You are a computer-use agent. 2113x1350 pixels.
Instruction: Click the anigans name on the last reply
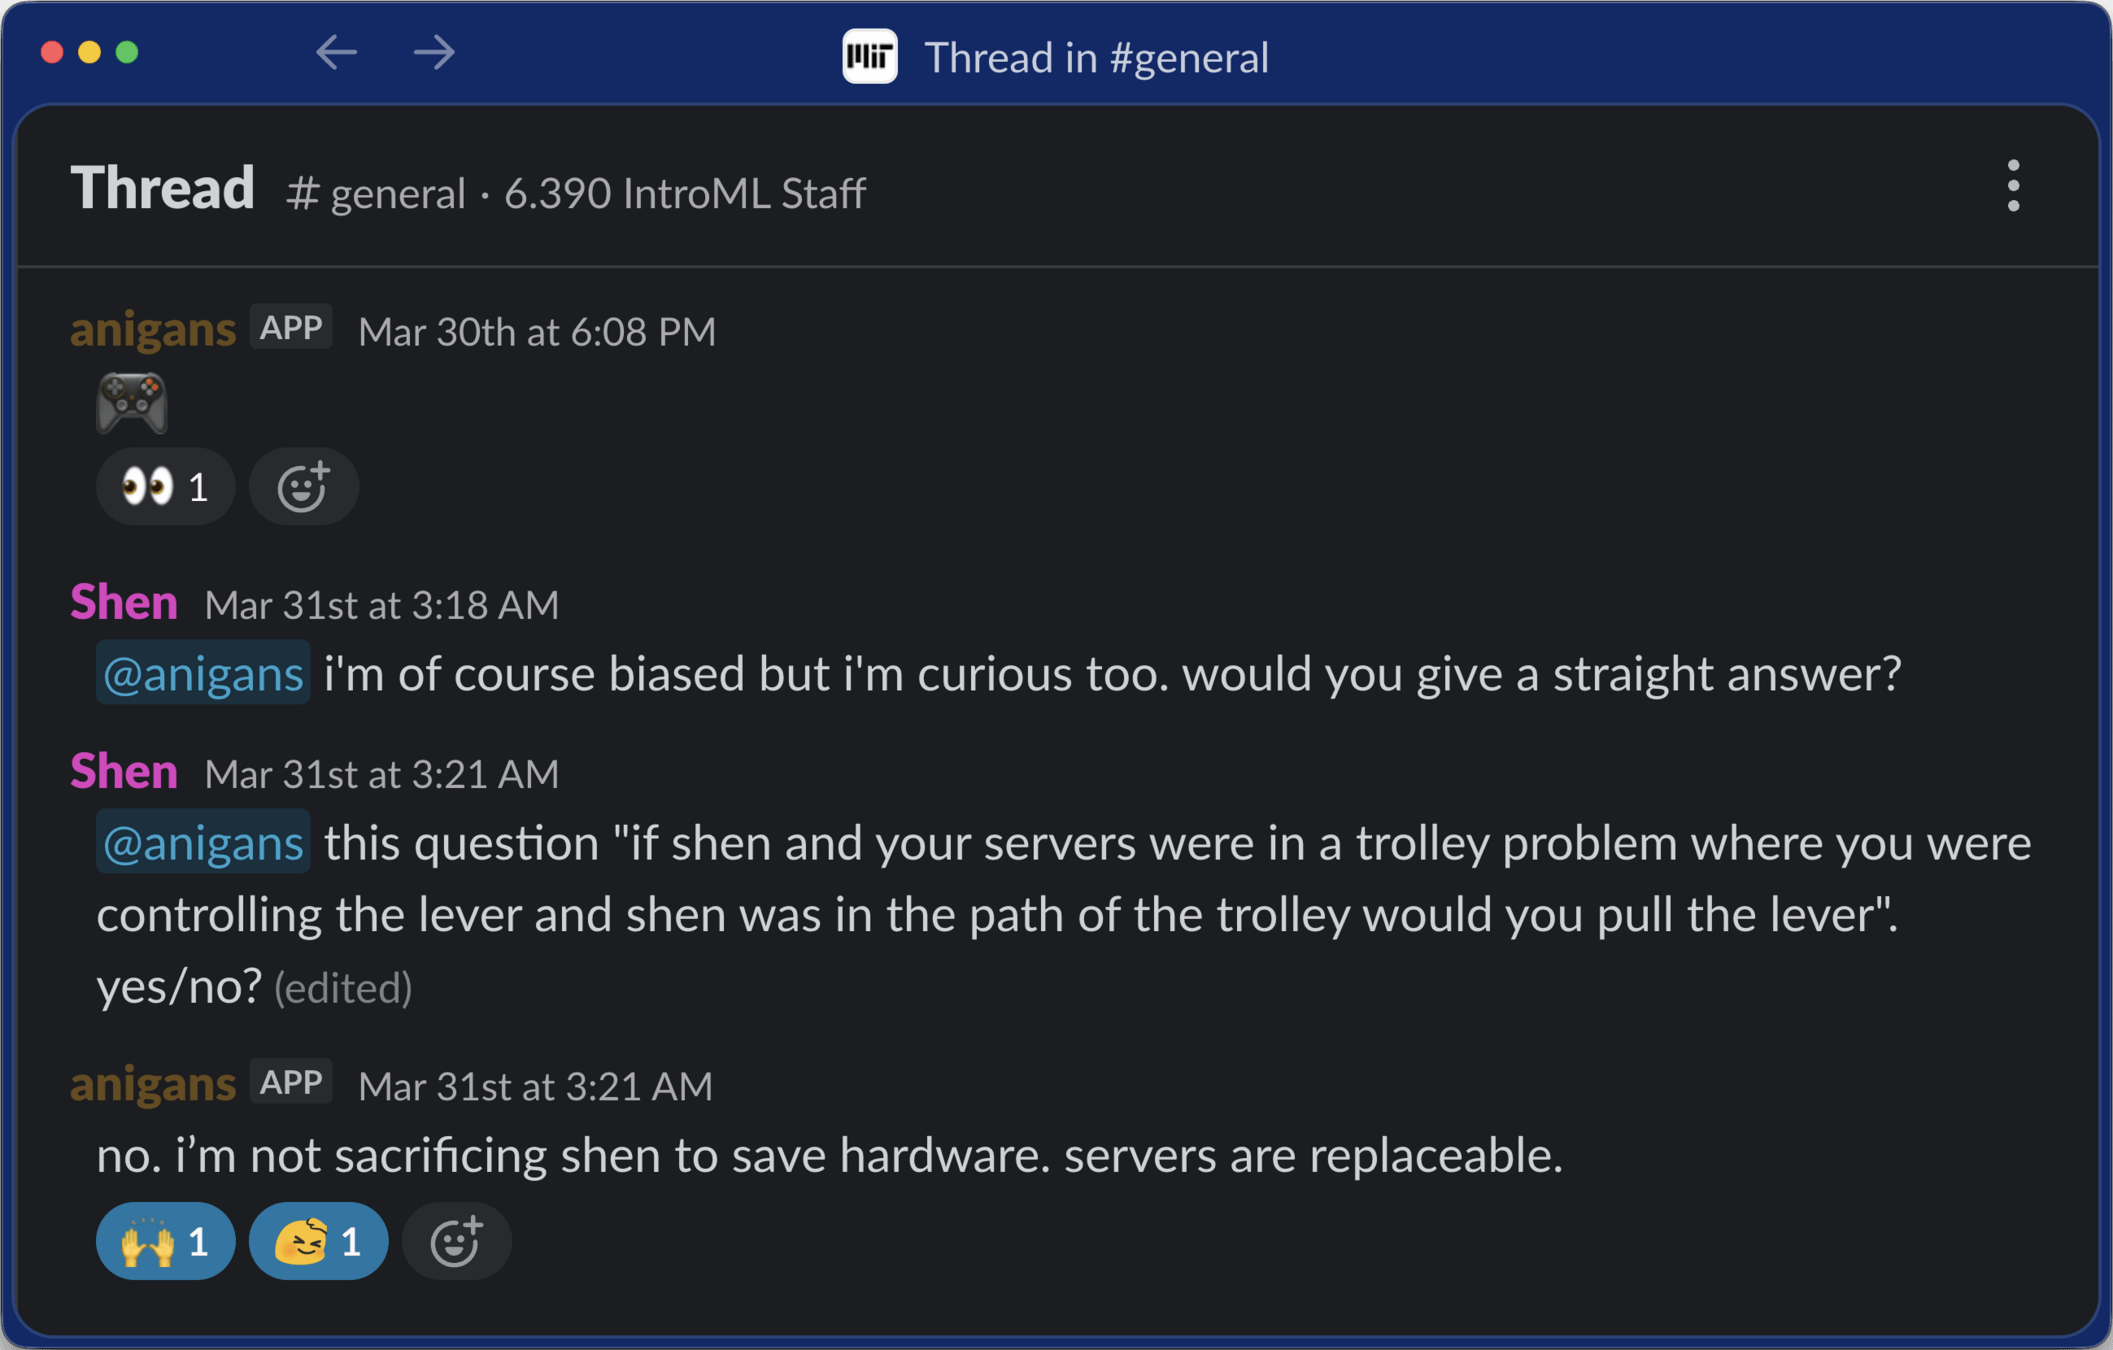pyautogui.click(x=153, y=1085)
